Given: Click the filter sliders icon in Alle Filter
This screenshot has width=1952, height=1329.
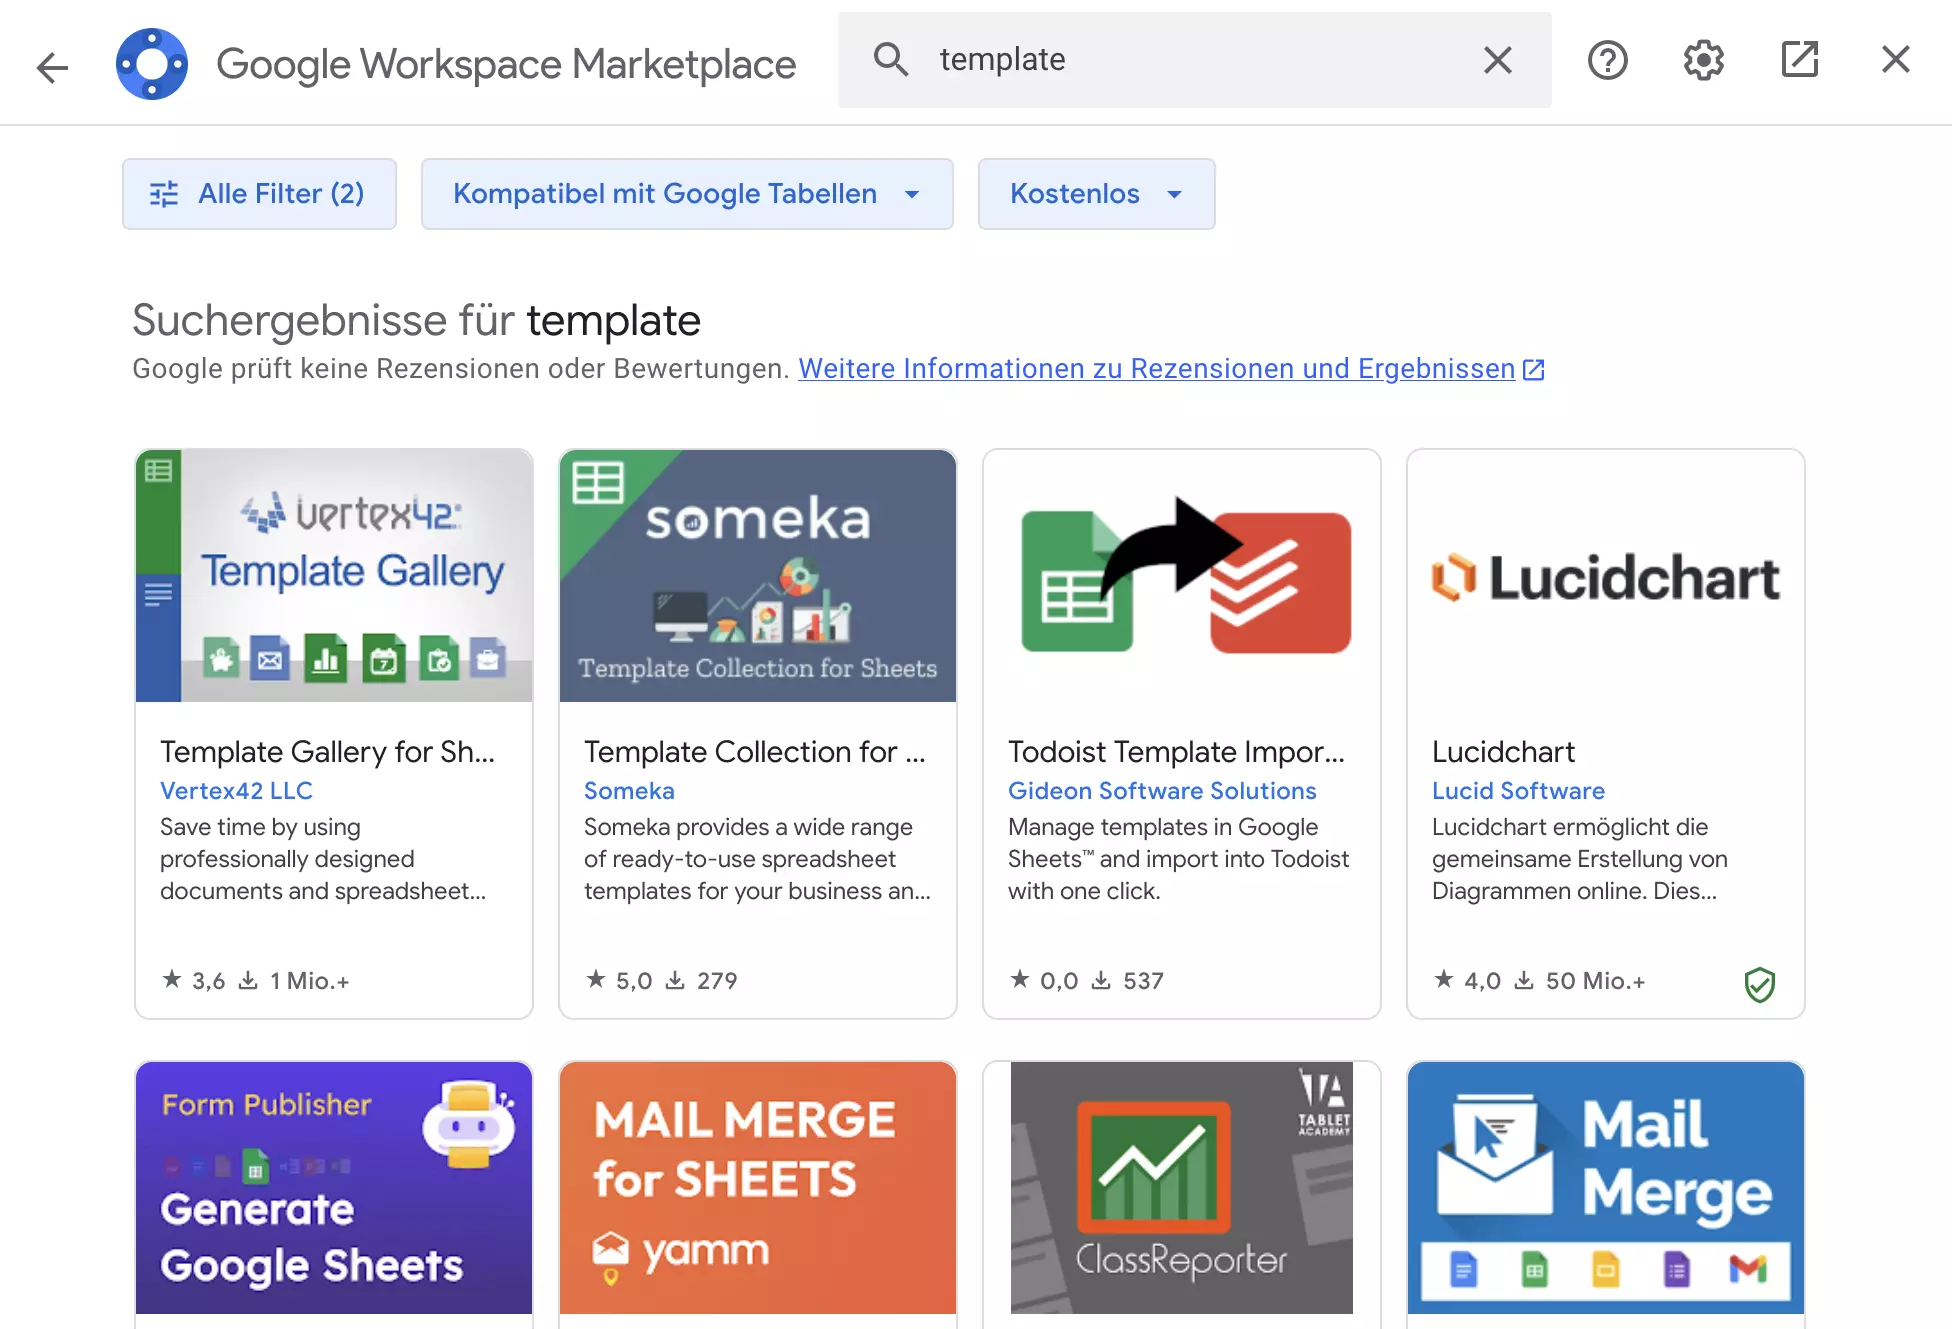Looking at the screenshot, I should [164, 194].
